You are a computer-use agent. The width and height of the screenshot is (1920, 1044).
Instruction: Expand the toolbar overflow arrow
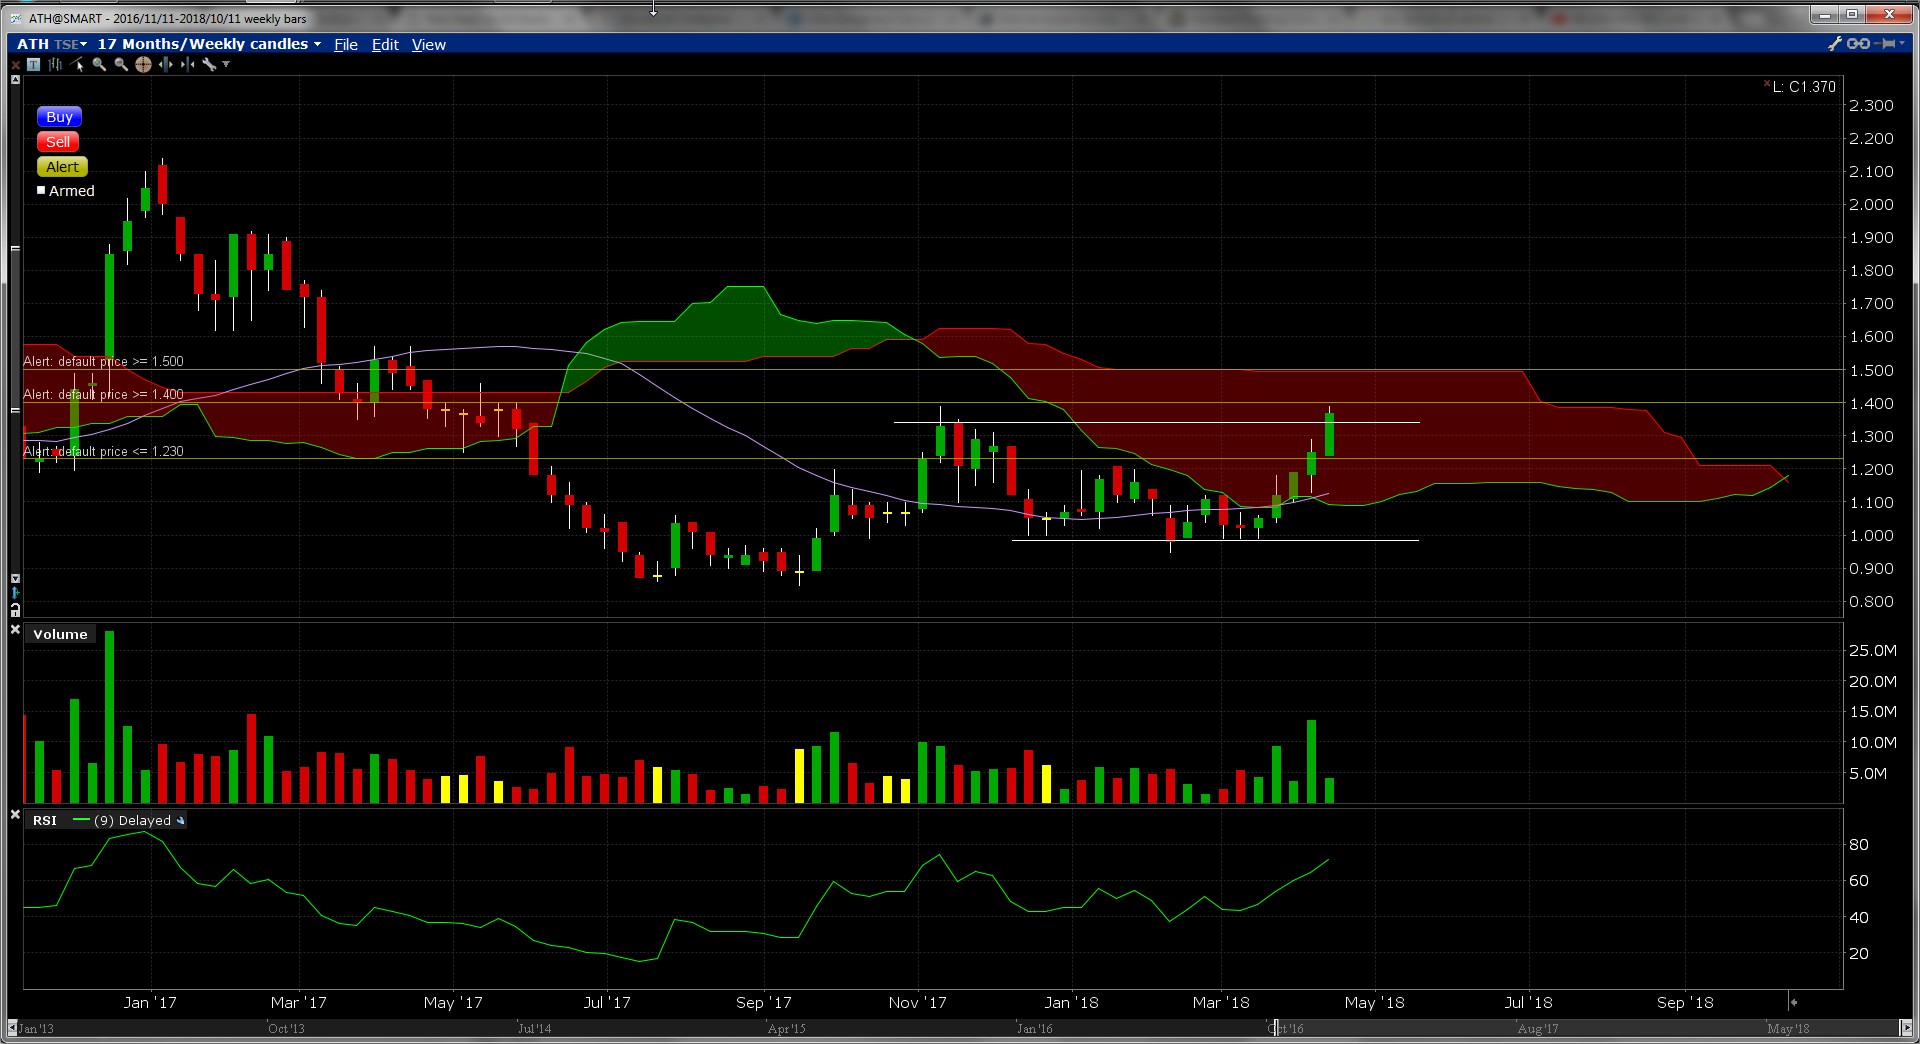[226, 64]
